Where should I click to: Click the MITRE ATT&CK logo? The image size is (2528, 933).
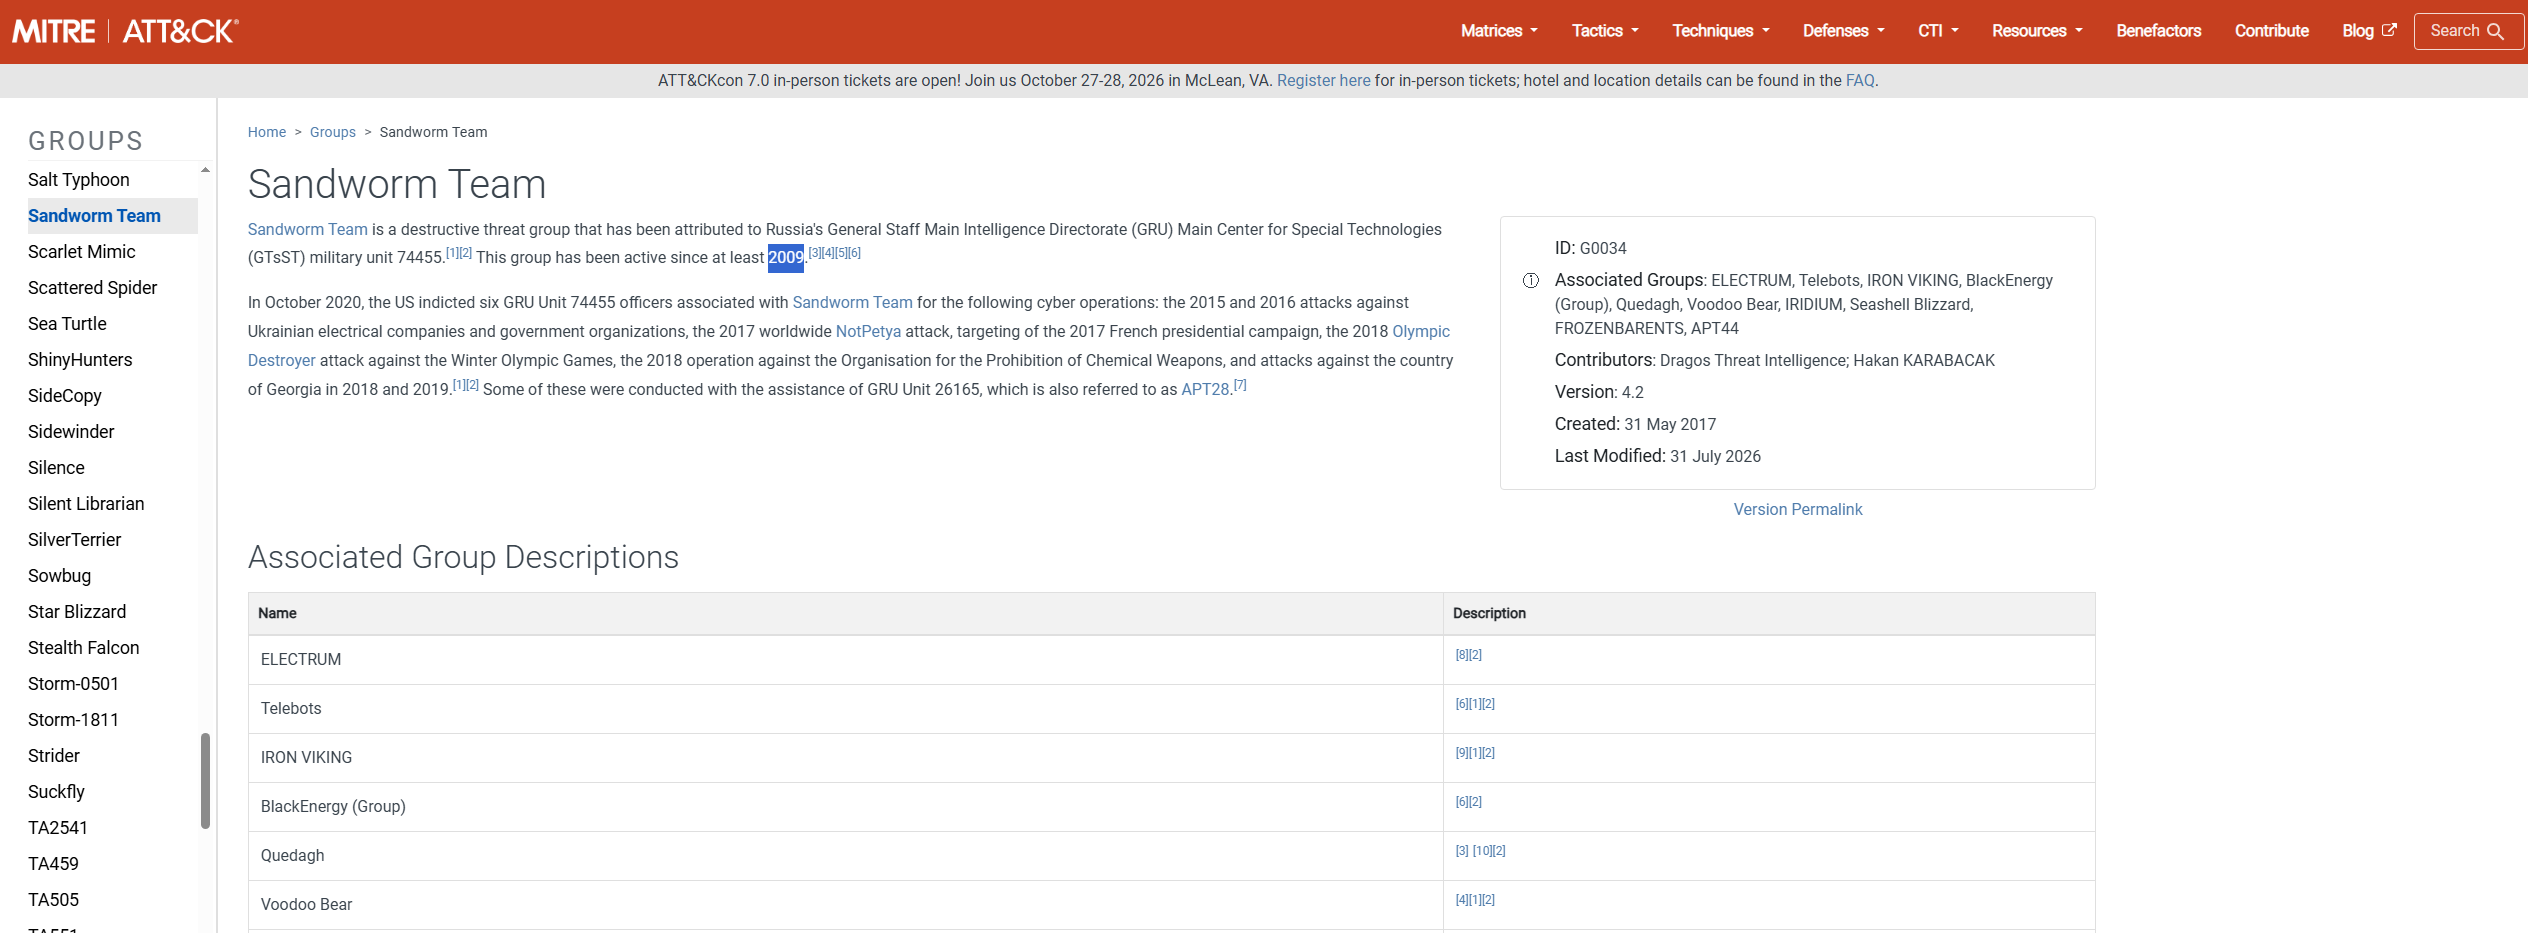(125, 31)
